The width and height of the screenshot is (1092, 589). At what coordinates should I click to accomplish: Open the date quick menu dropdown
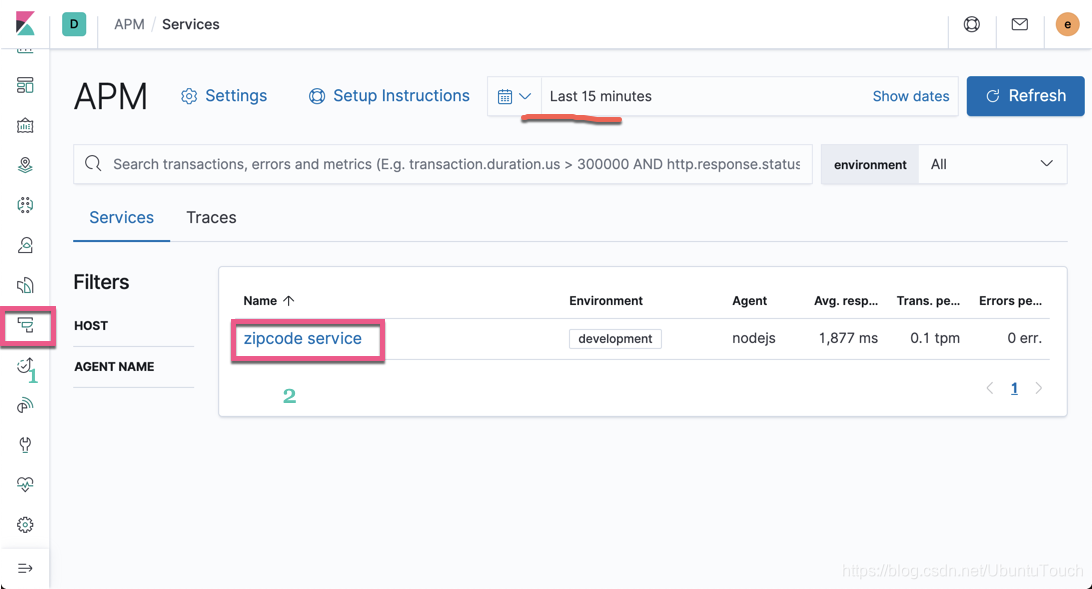point(515,96)
